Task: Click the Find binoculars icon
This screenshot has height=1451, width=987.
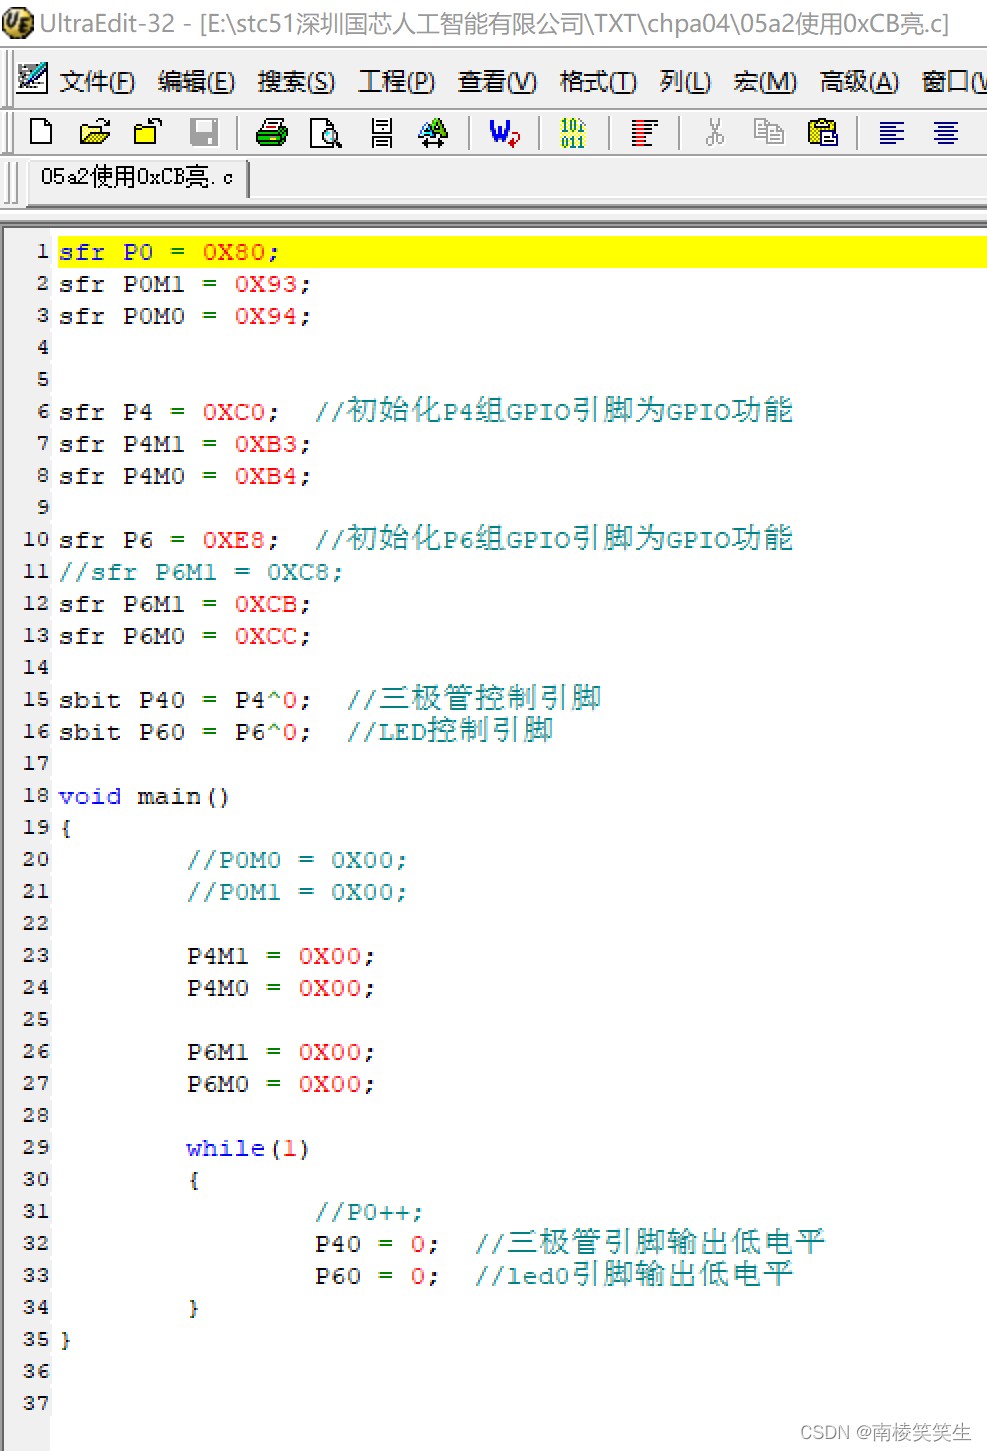Action: coord(433,132)
